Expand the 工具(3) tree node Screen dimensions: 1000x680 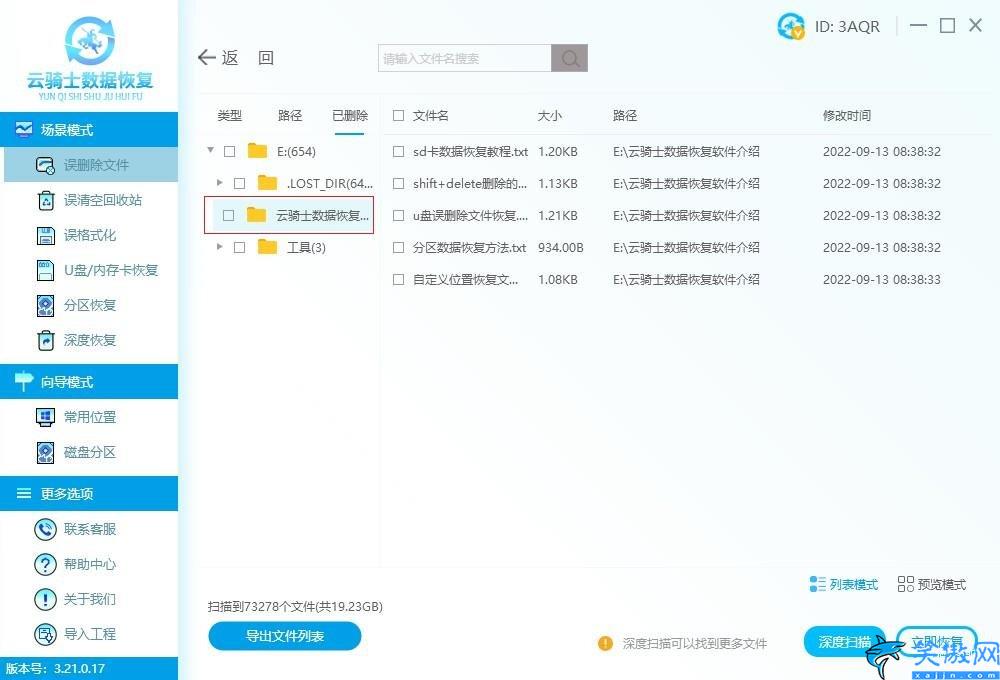tap(219, 246)
